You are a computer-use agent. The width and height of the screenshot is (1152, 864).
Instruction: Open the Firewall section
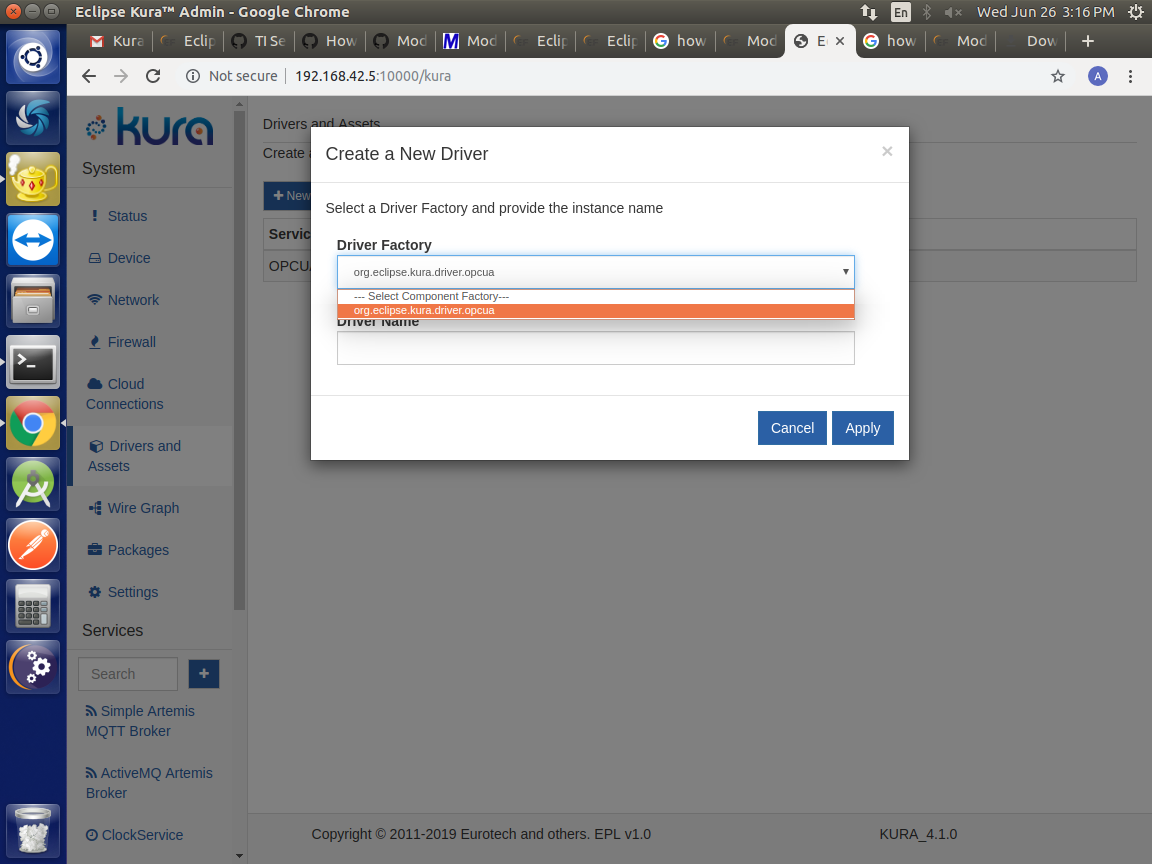coord(122,342)
